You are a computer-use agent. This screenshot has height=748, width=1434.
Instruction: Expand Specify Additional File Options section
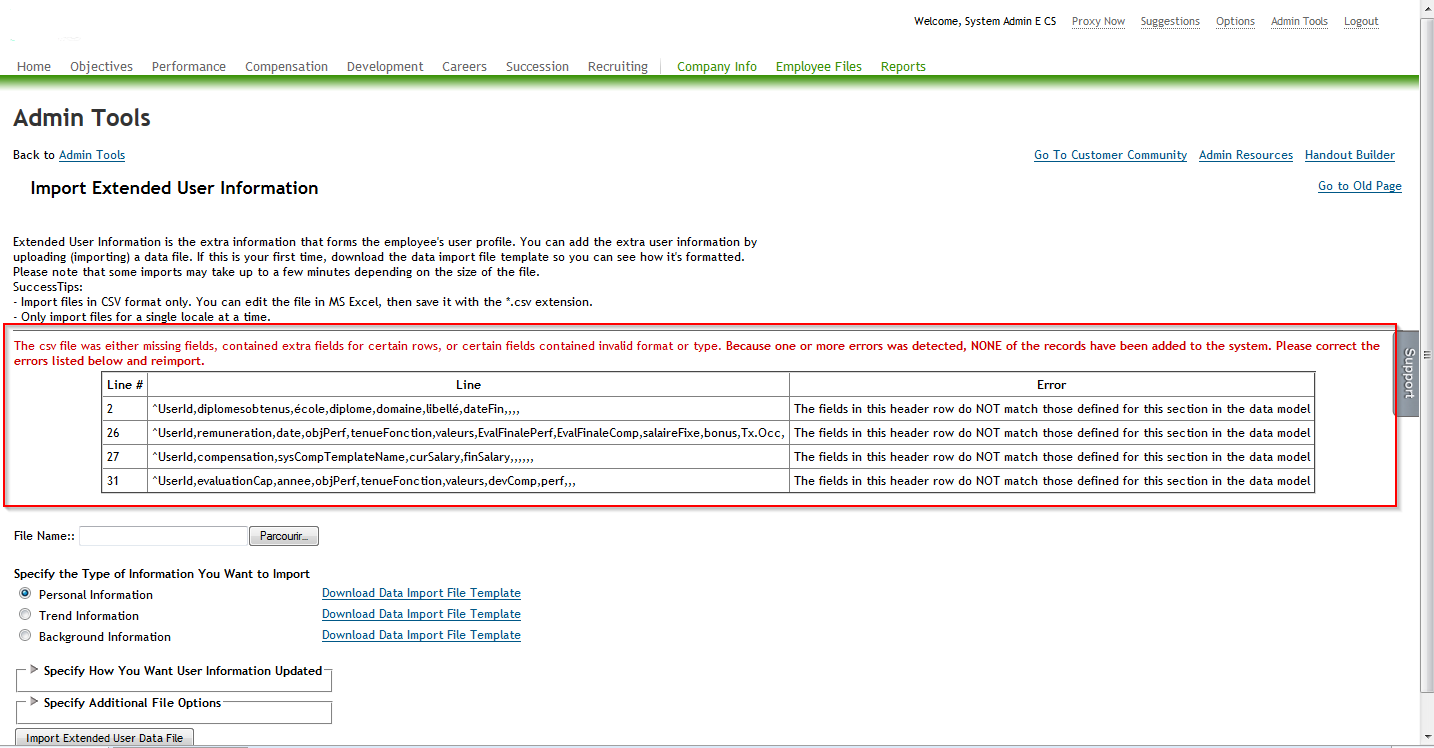point(36,702)
